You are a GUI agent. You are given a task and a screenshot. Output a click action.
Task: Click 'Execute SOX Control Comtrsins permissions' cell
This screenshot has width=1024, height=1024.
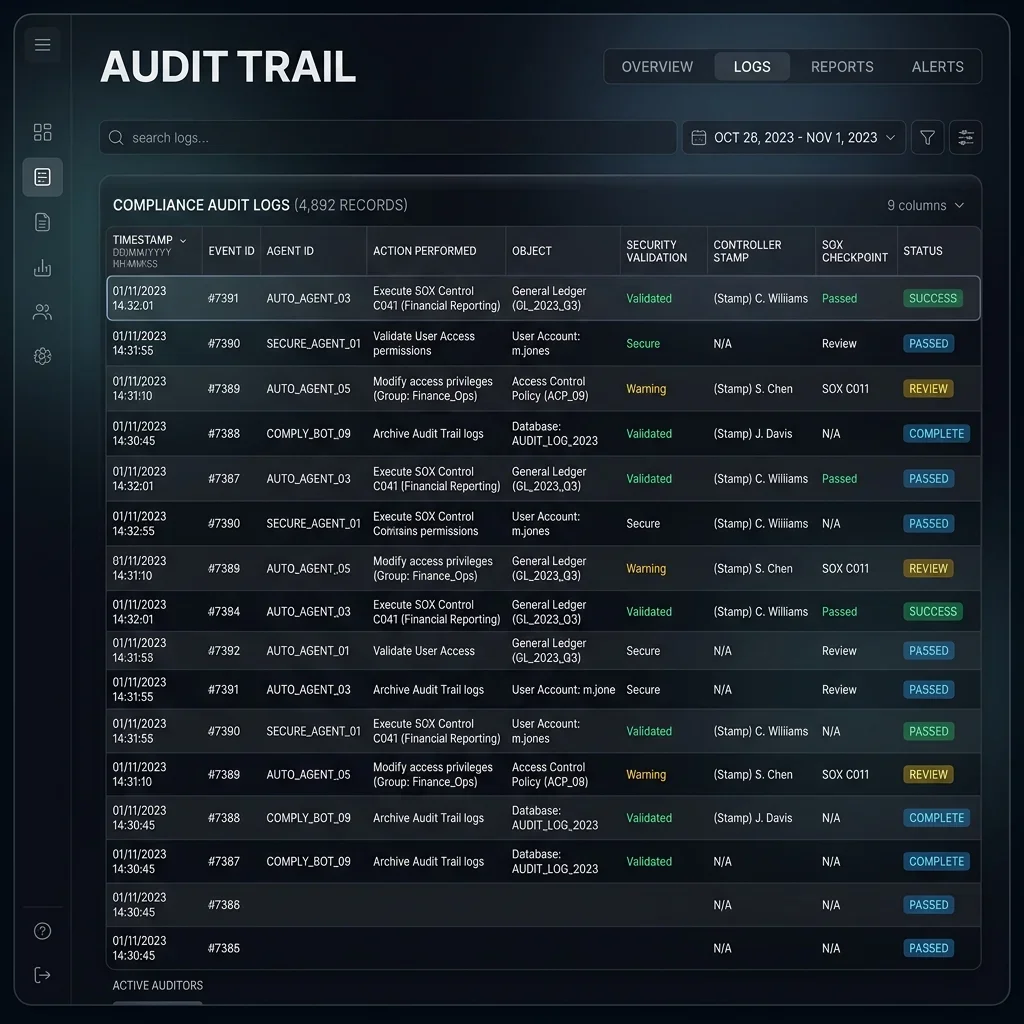[x=425, y=524]
